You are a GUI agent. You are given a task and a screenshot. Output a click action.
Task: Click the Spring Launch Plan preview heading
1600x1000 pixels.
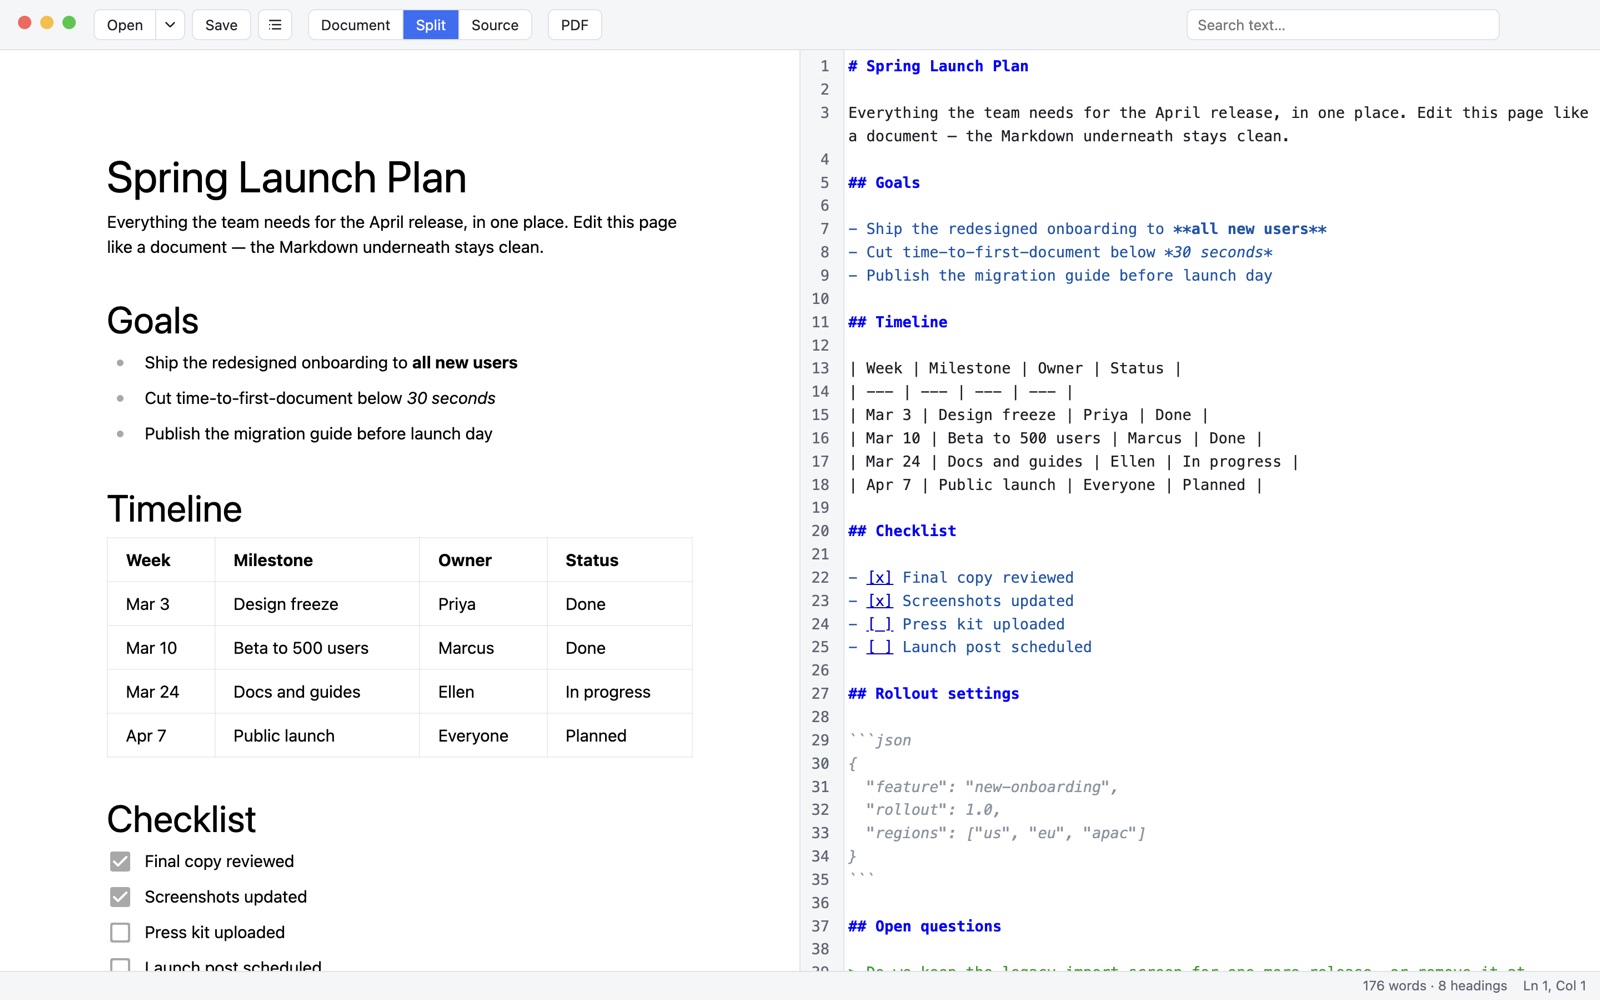point(286,178)
